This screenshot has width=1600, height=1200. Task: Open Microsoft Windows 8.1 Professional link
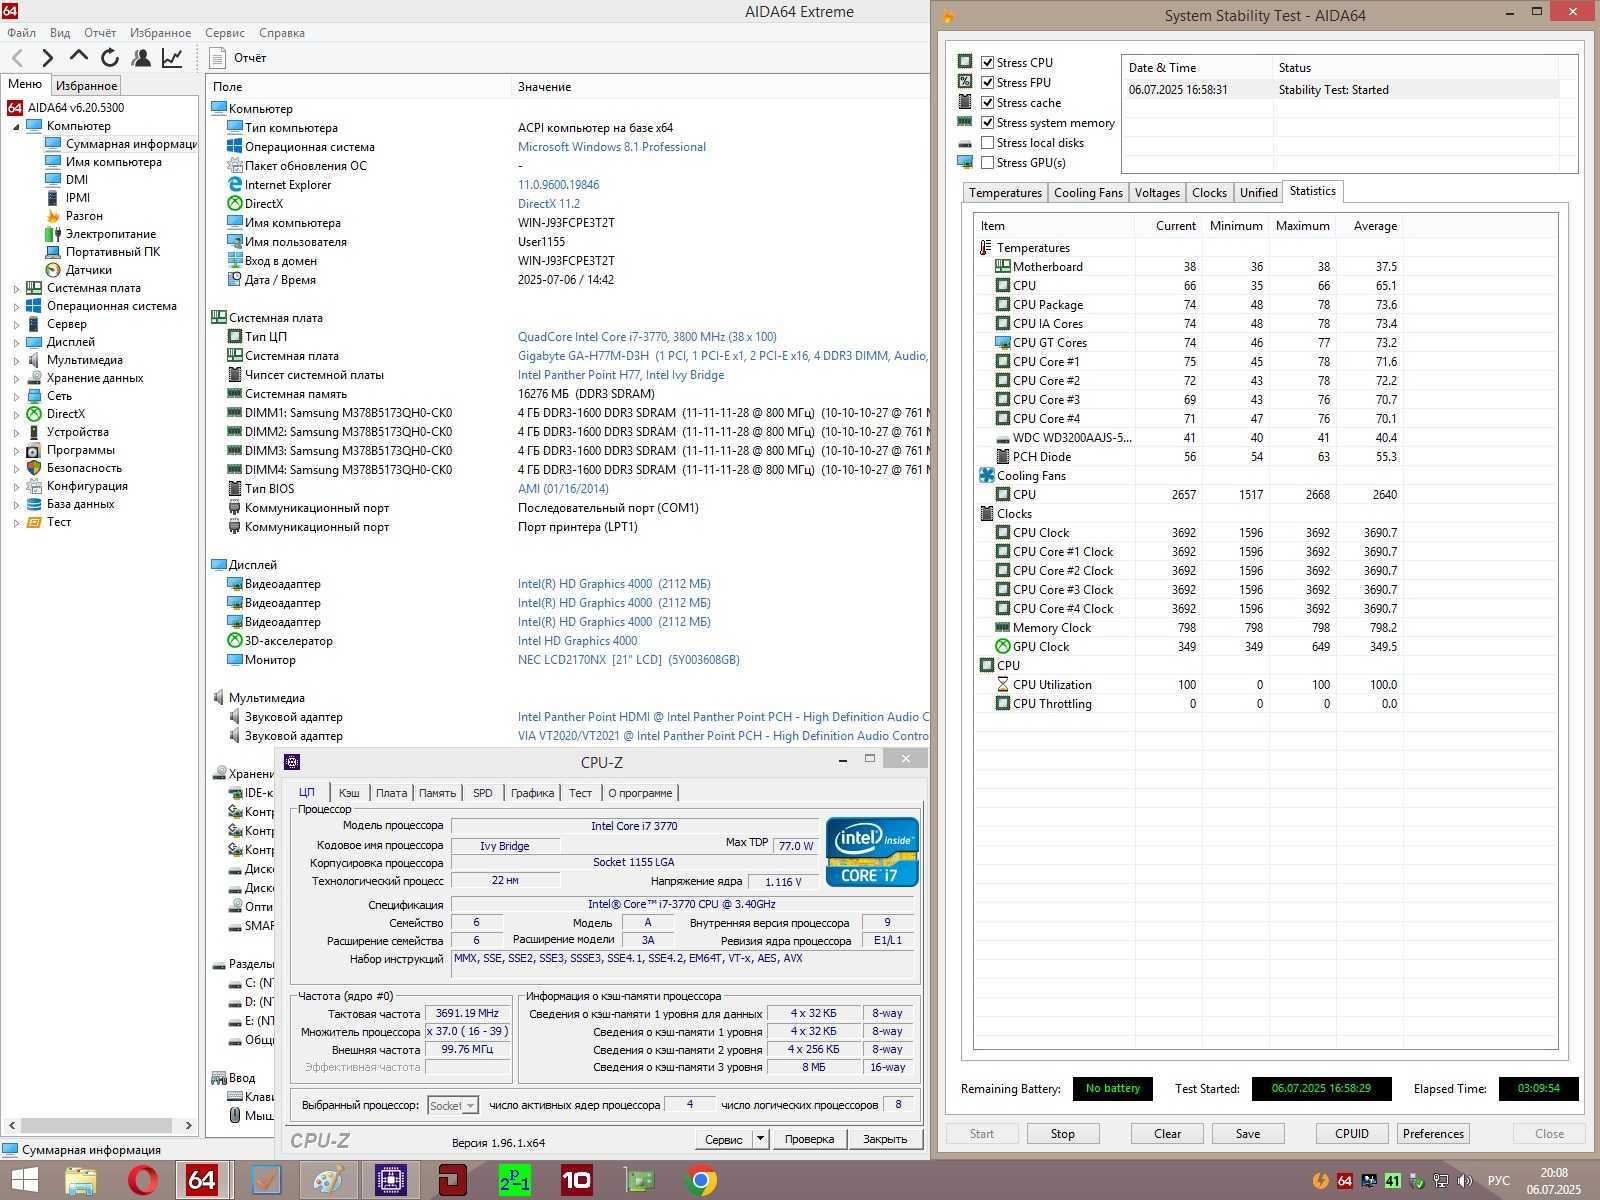tap(612, 147)
